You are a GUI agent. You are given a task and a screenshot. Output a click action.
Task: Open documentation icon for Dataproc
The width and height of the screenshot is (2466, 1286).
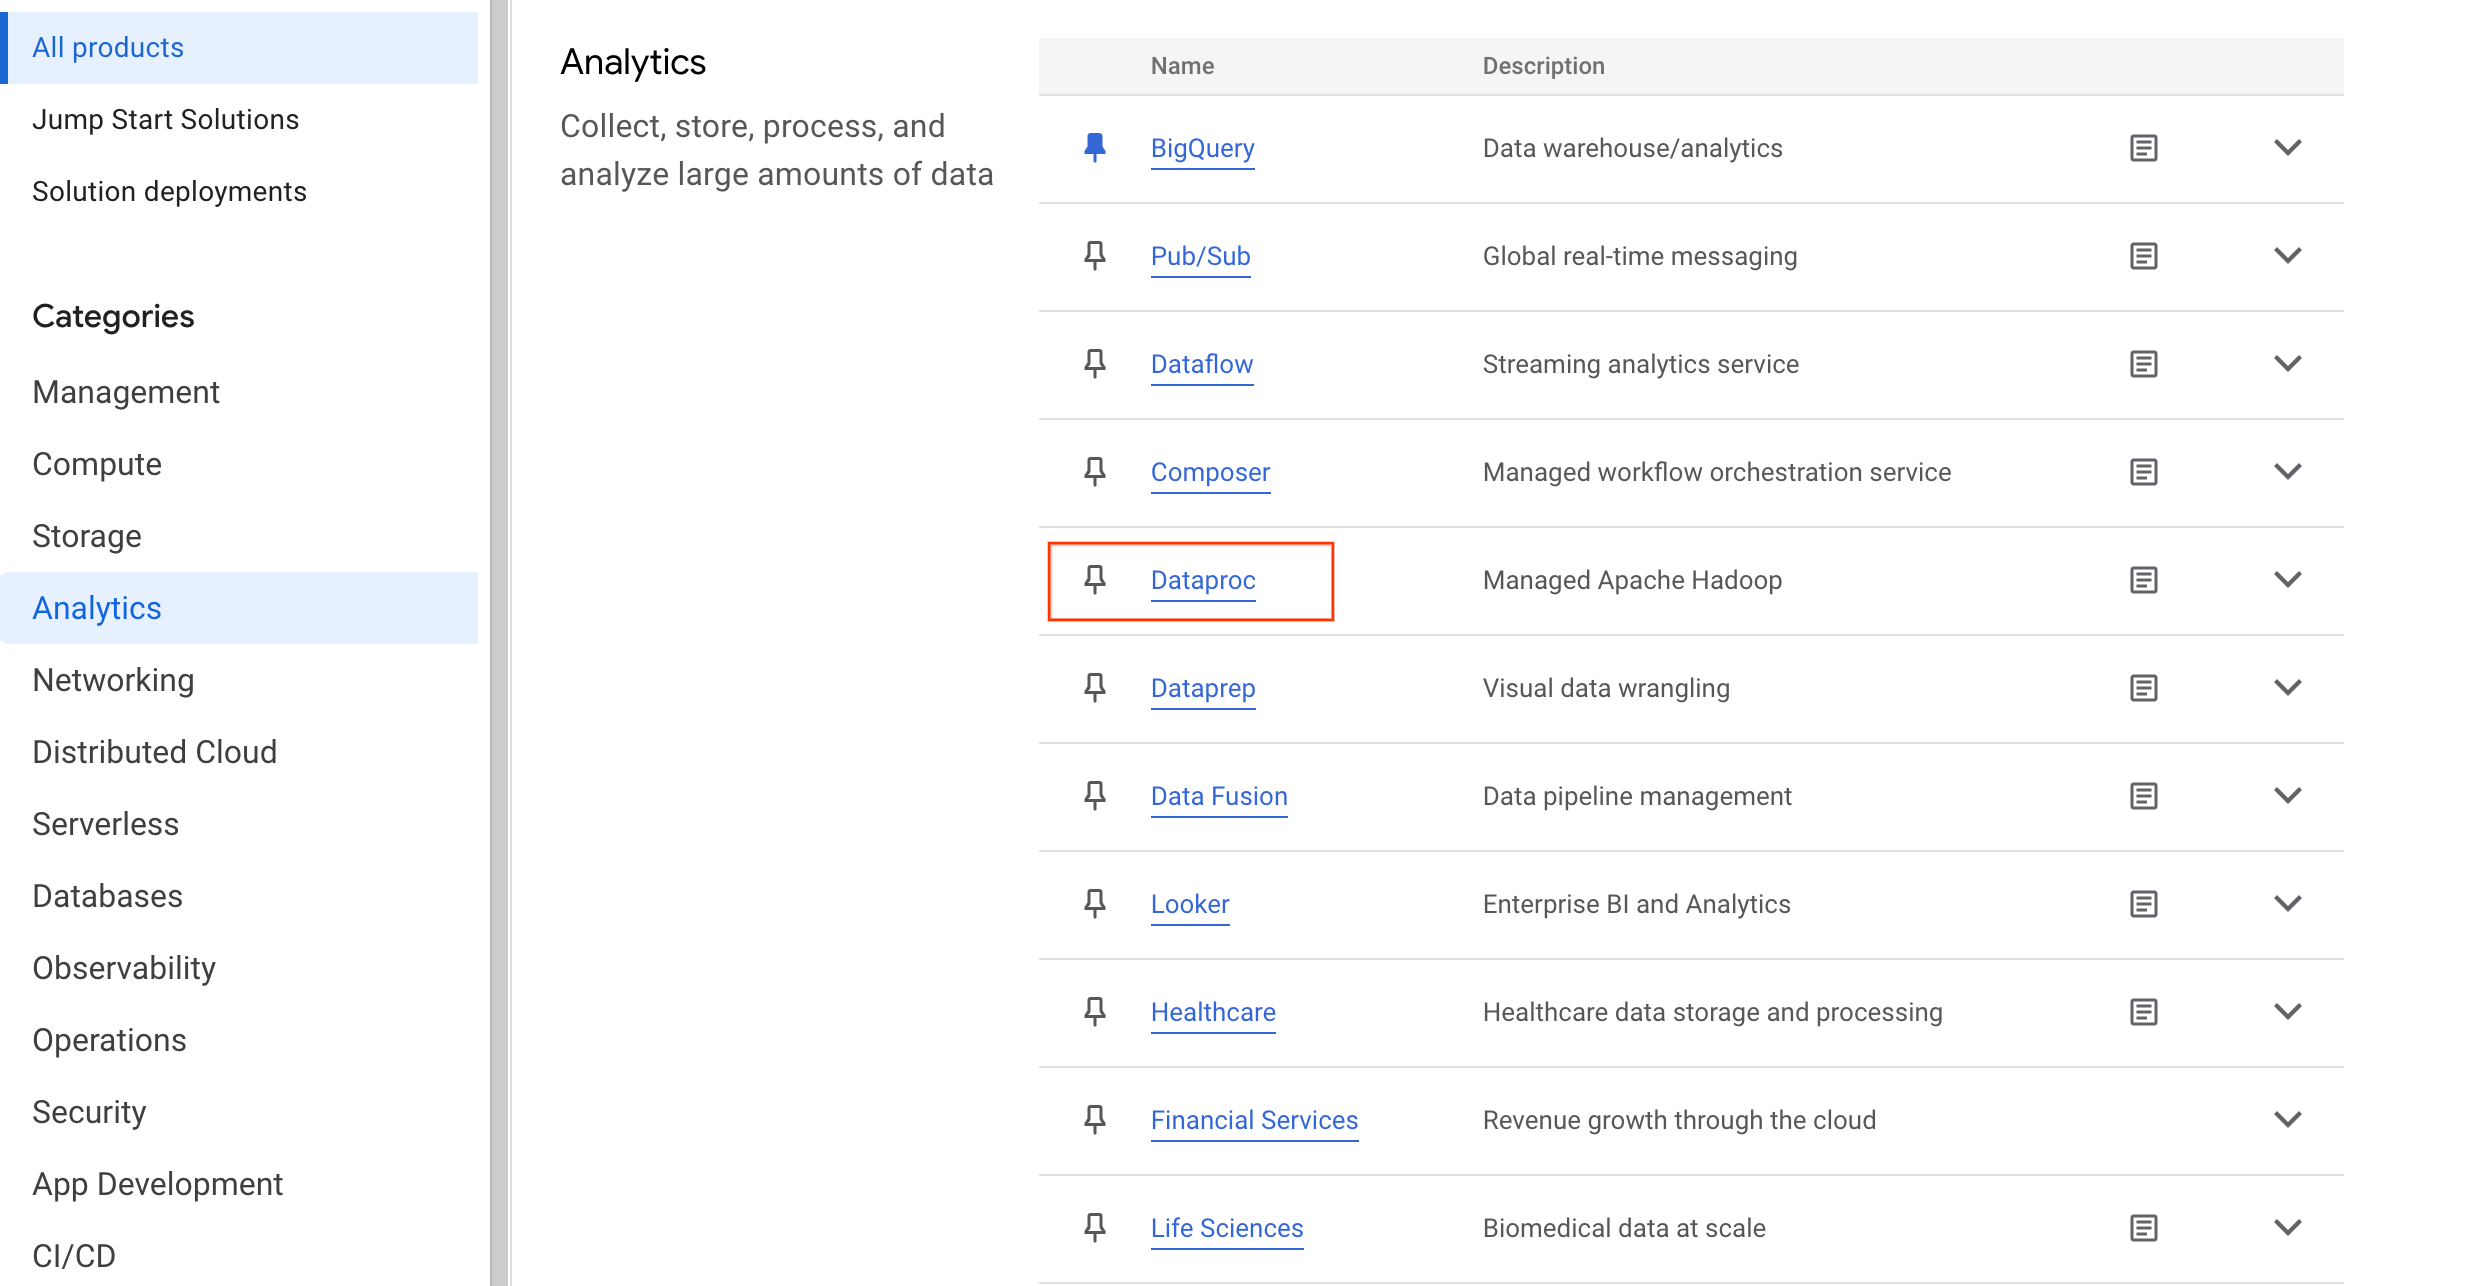click(2143, 580)
